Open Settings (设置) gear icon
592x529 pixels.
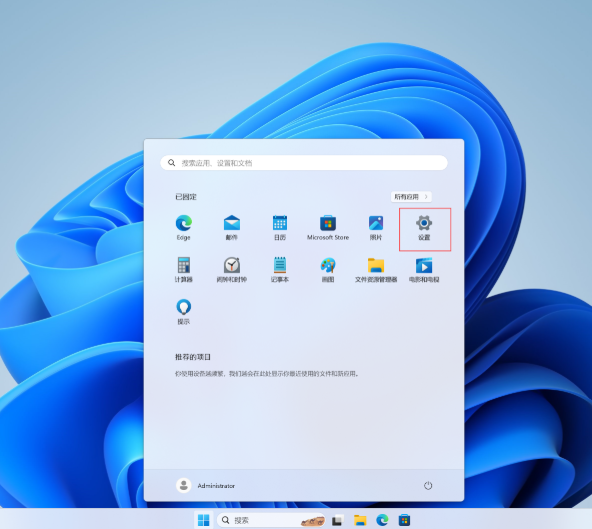424,228
